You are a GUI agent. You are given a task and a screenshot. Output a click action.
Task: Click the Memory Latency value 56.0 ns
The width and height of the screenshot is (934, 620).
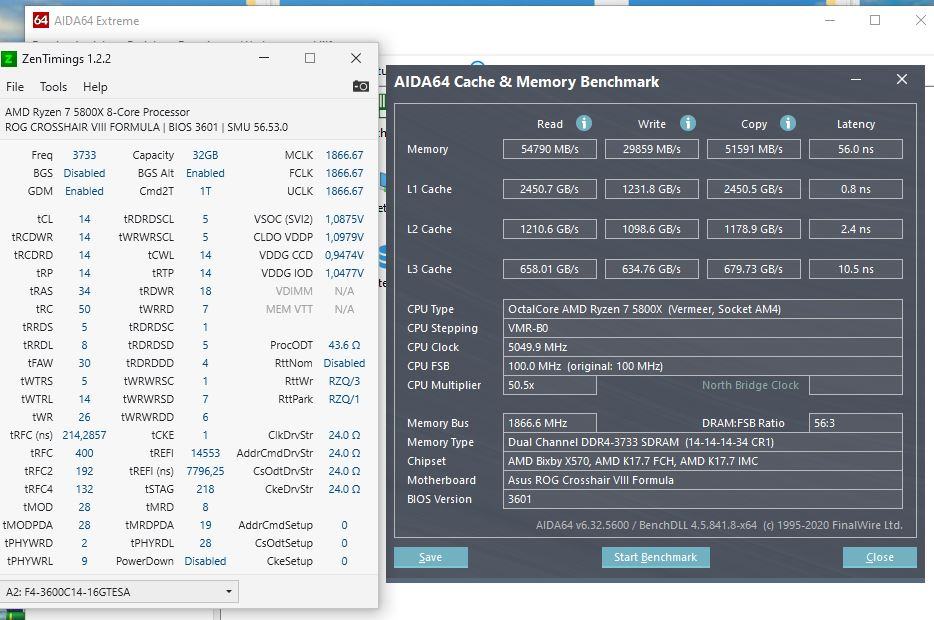click(856, 149)
